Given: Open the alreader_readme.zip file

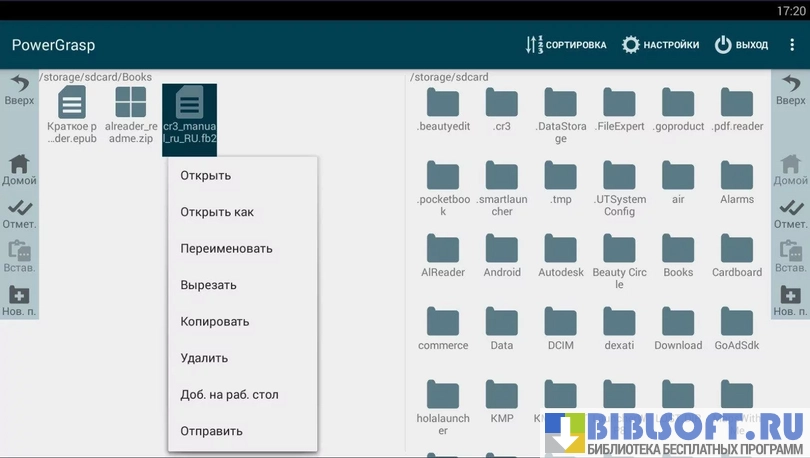Looking at the screenshot, I should [x=131, y=114].
